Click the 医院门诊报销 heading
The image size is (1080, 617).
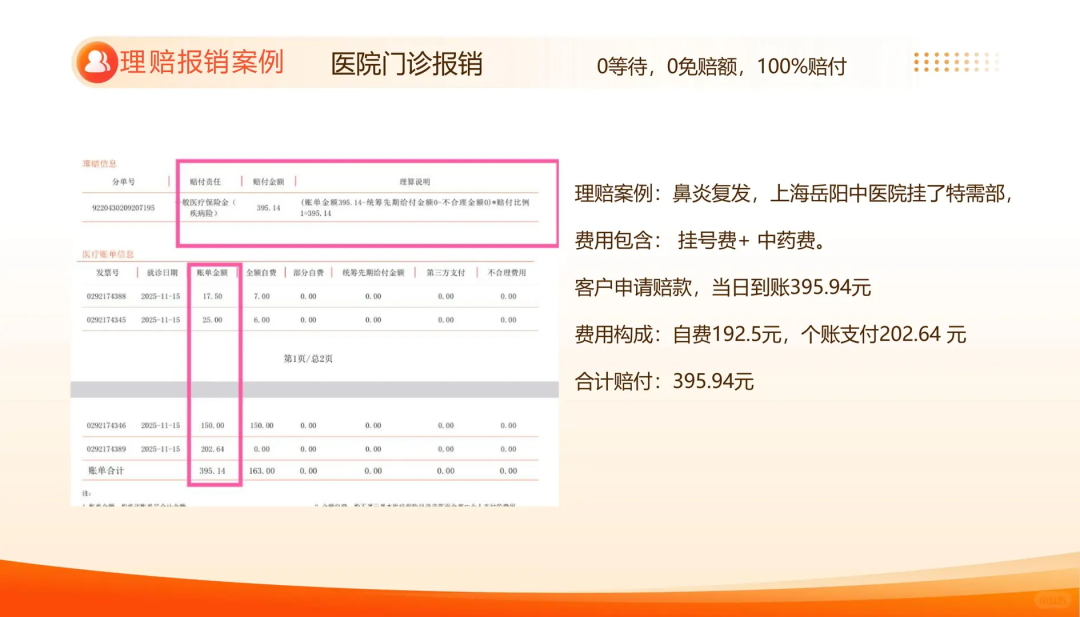pyautogui.click(x=407, y=64)
